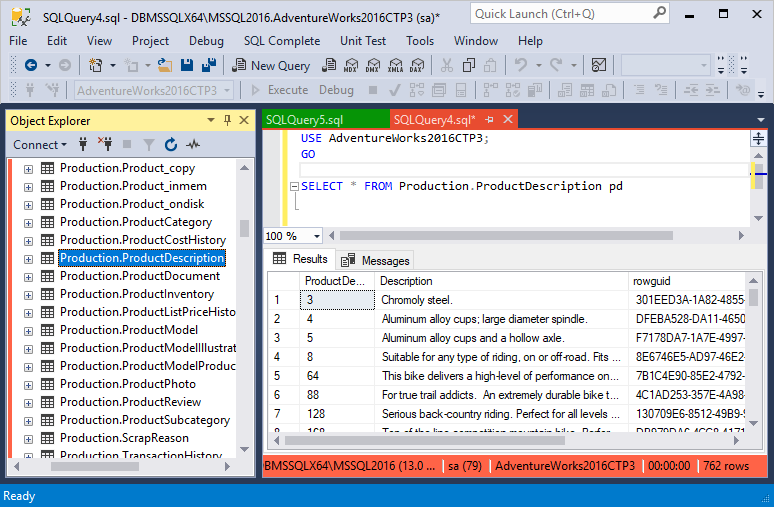774x507 pixels.
Task: Refresh the Object Explorer tree
Action: (171, 145)
